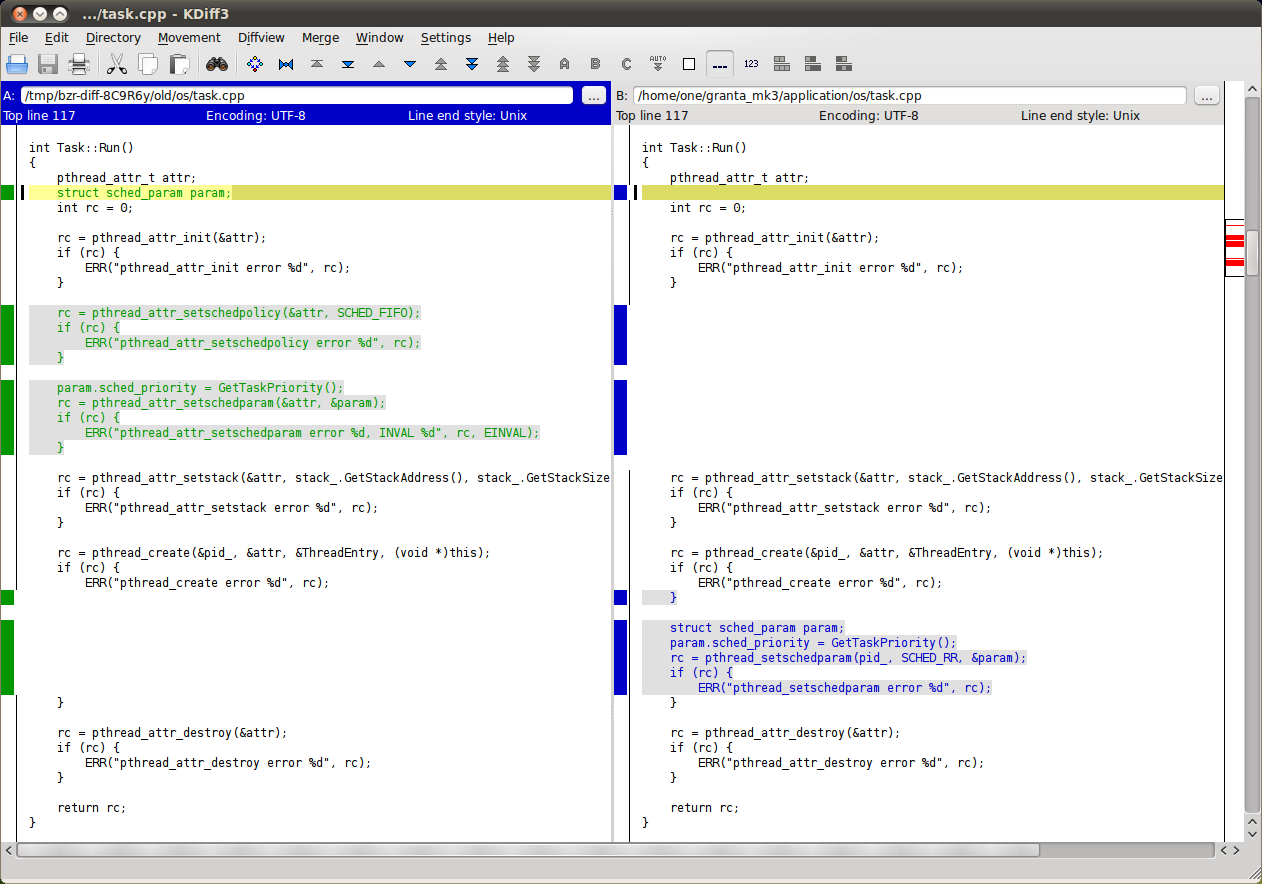Toggle the white space square icon
1262x884 pixels.
pos(688,63)
